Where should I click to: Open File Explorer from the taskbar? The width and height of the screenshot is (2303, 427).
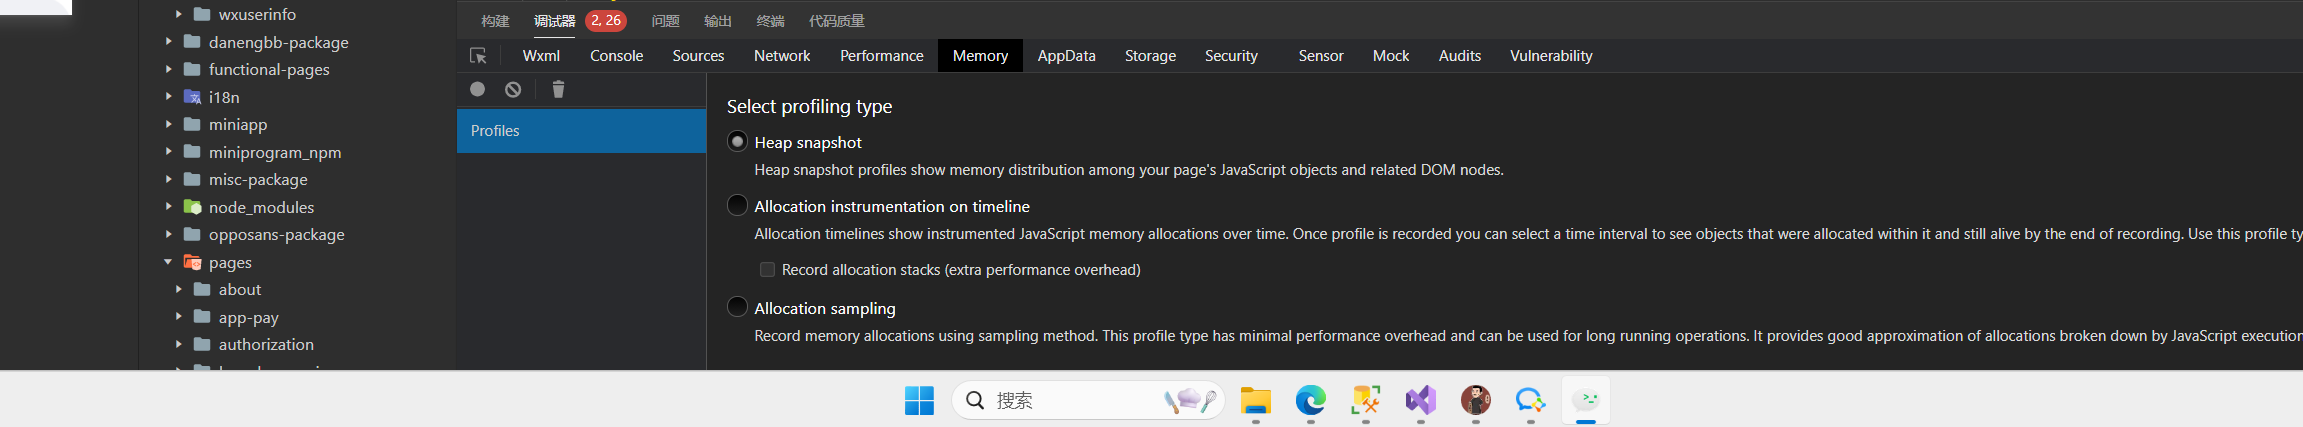1255,401
